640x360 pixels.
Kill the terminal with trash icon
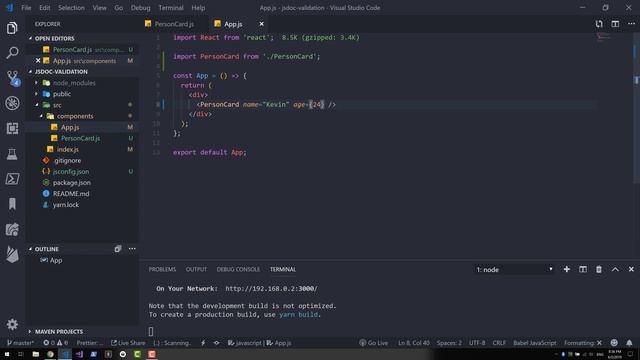click(599, 269)
